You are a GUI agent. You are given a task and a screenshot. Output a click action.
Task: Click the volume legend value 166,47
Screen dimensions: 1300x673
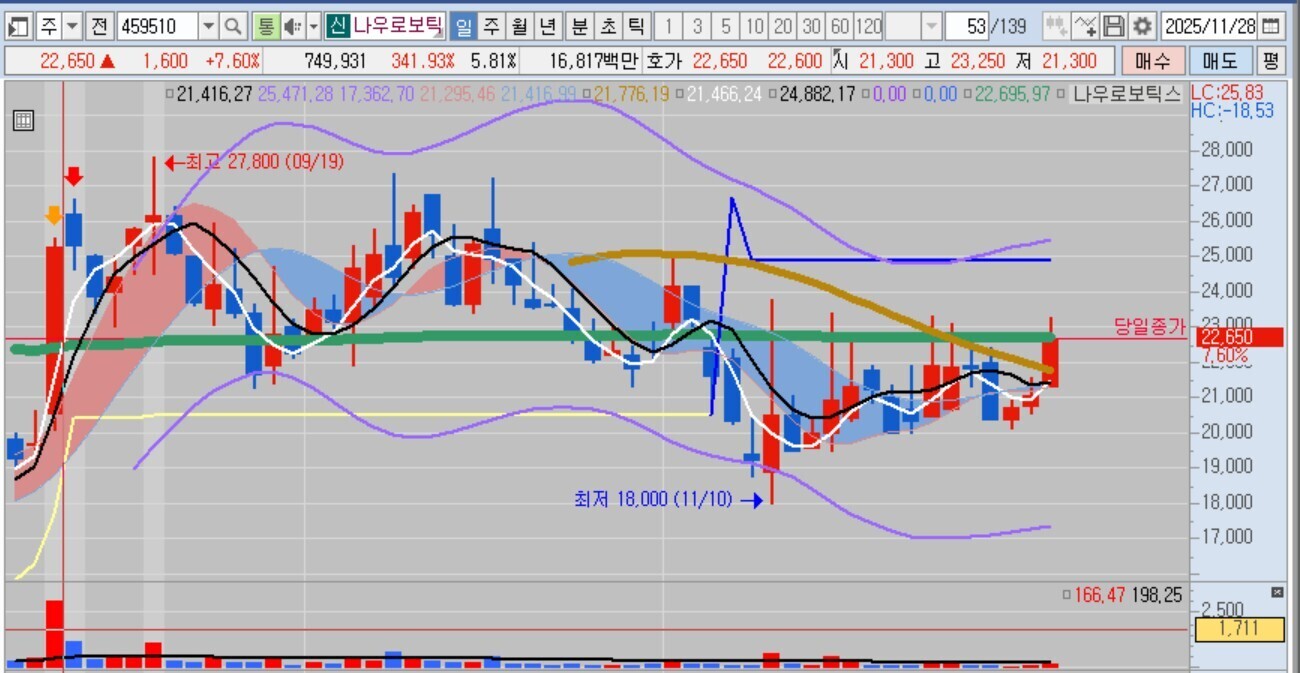1099,596
